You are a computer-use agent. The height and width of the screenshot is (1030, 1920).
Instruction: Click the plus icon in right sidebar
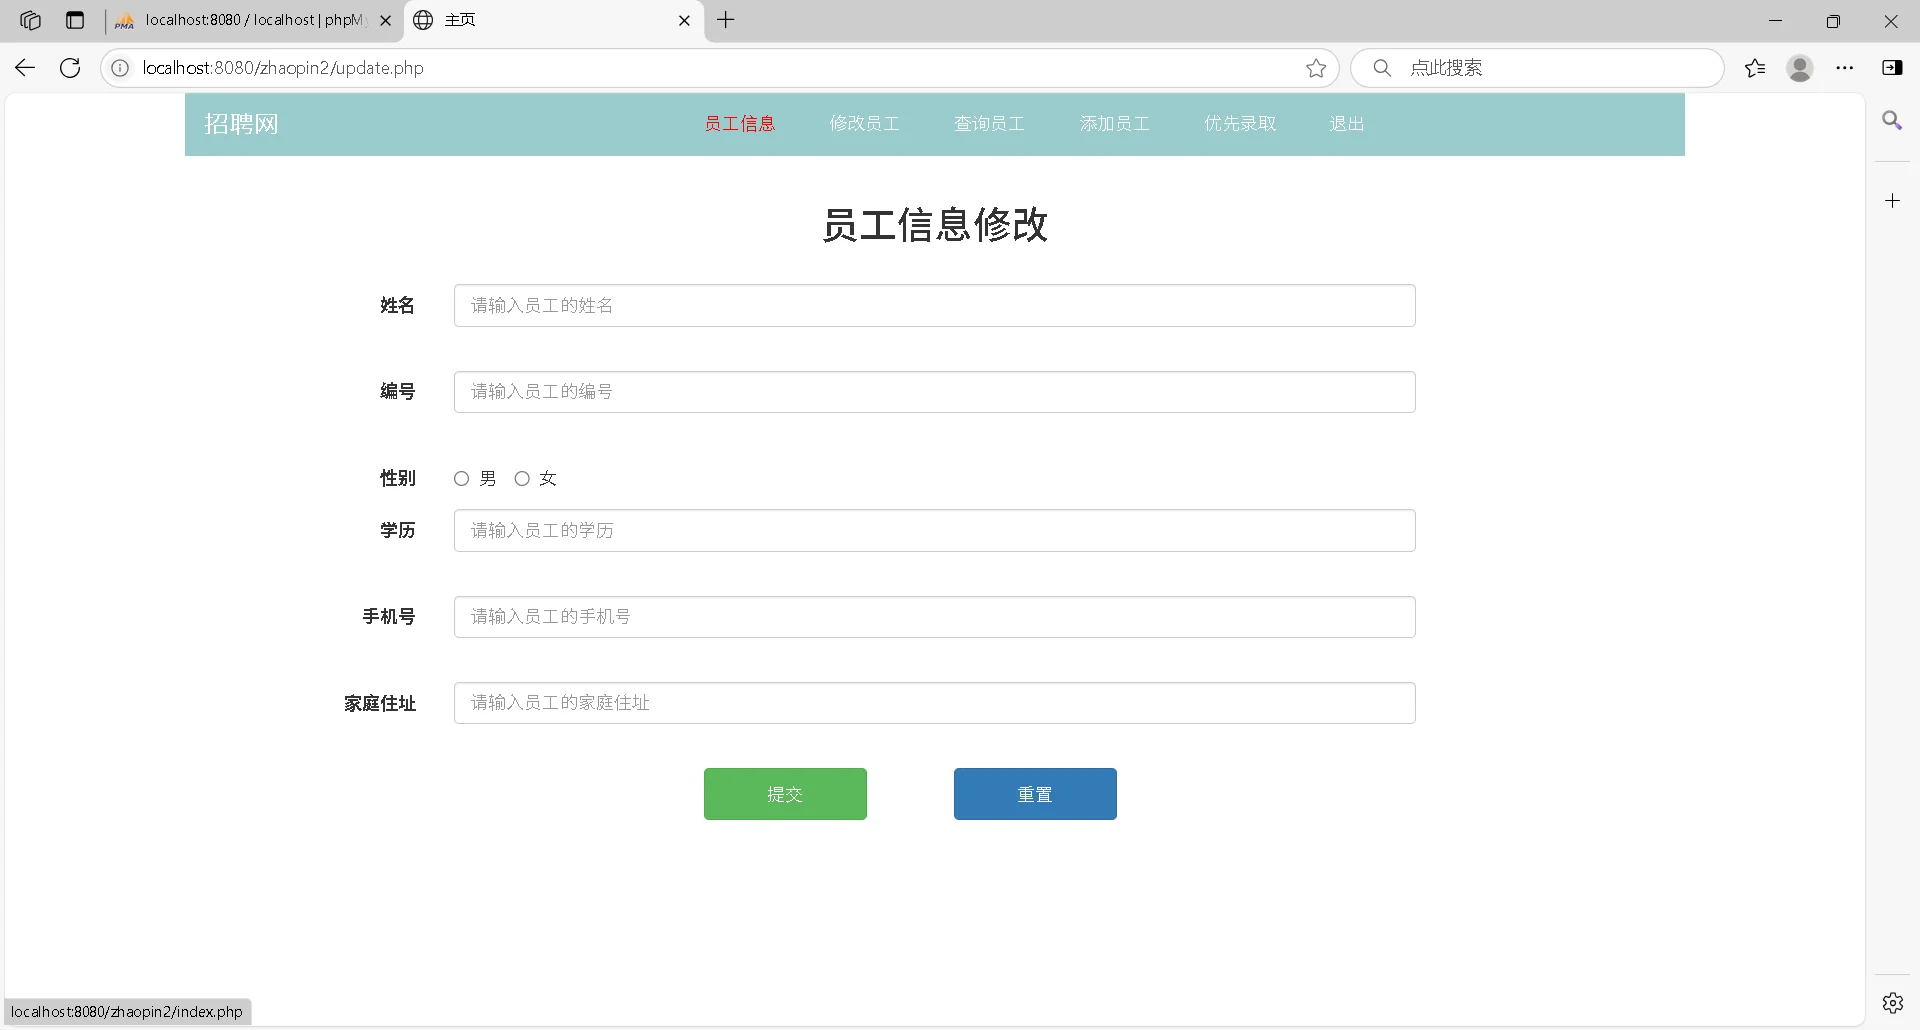pos(1893,200)
